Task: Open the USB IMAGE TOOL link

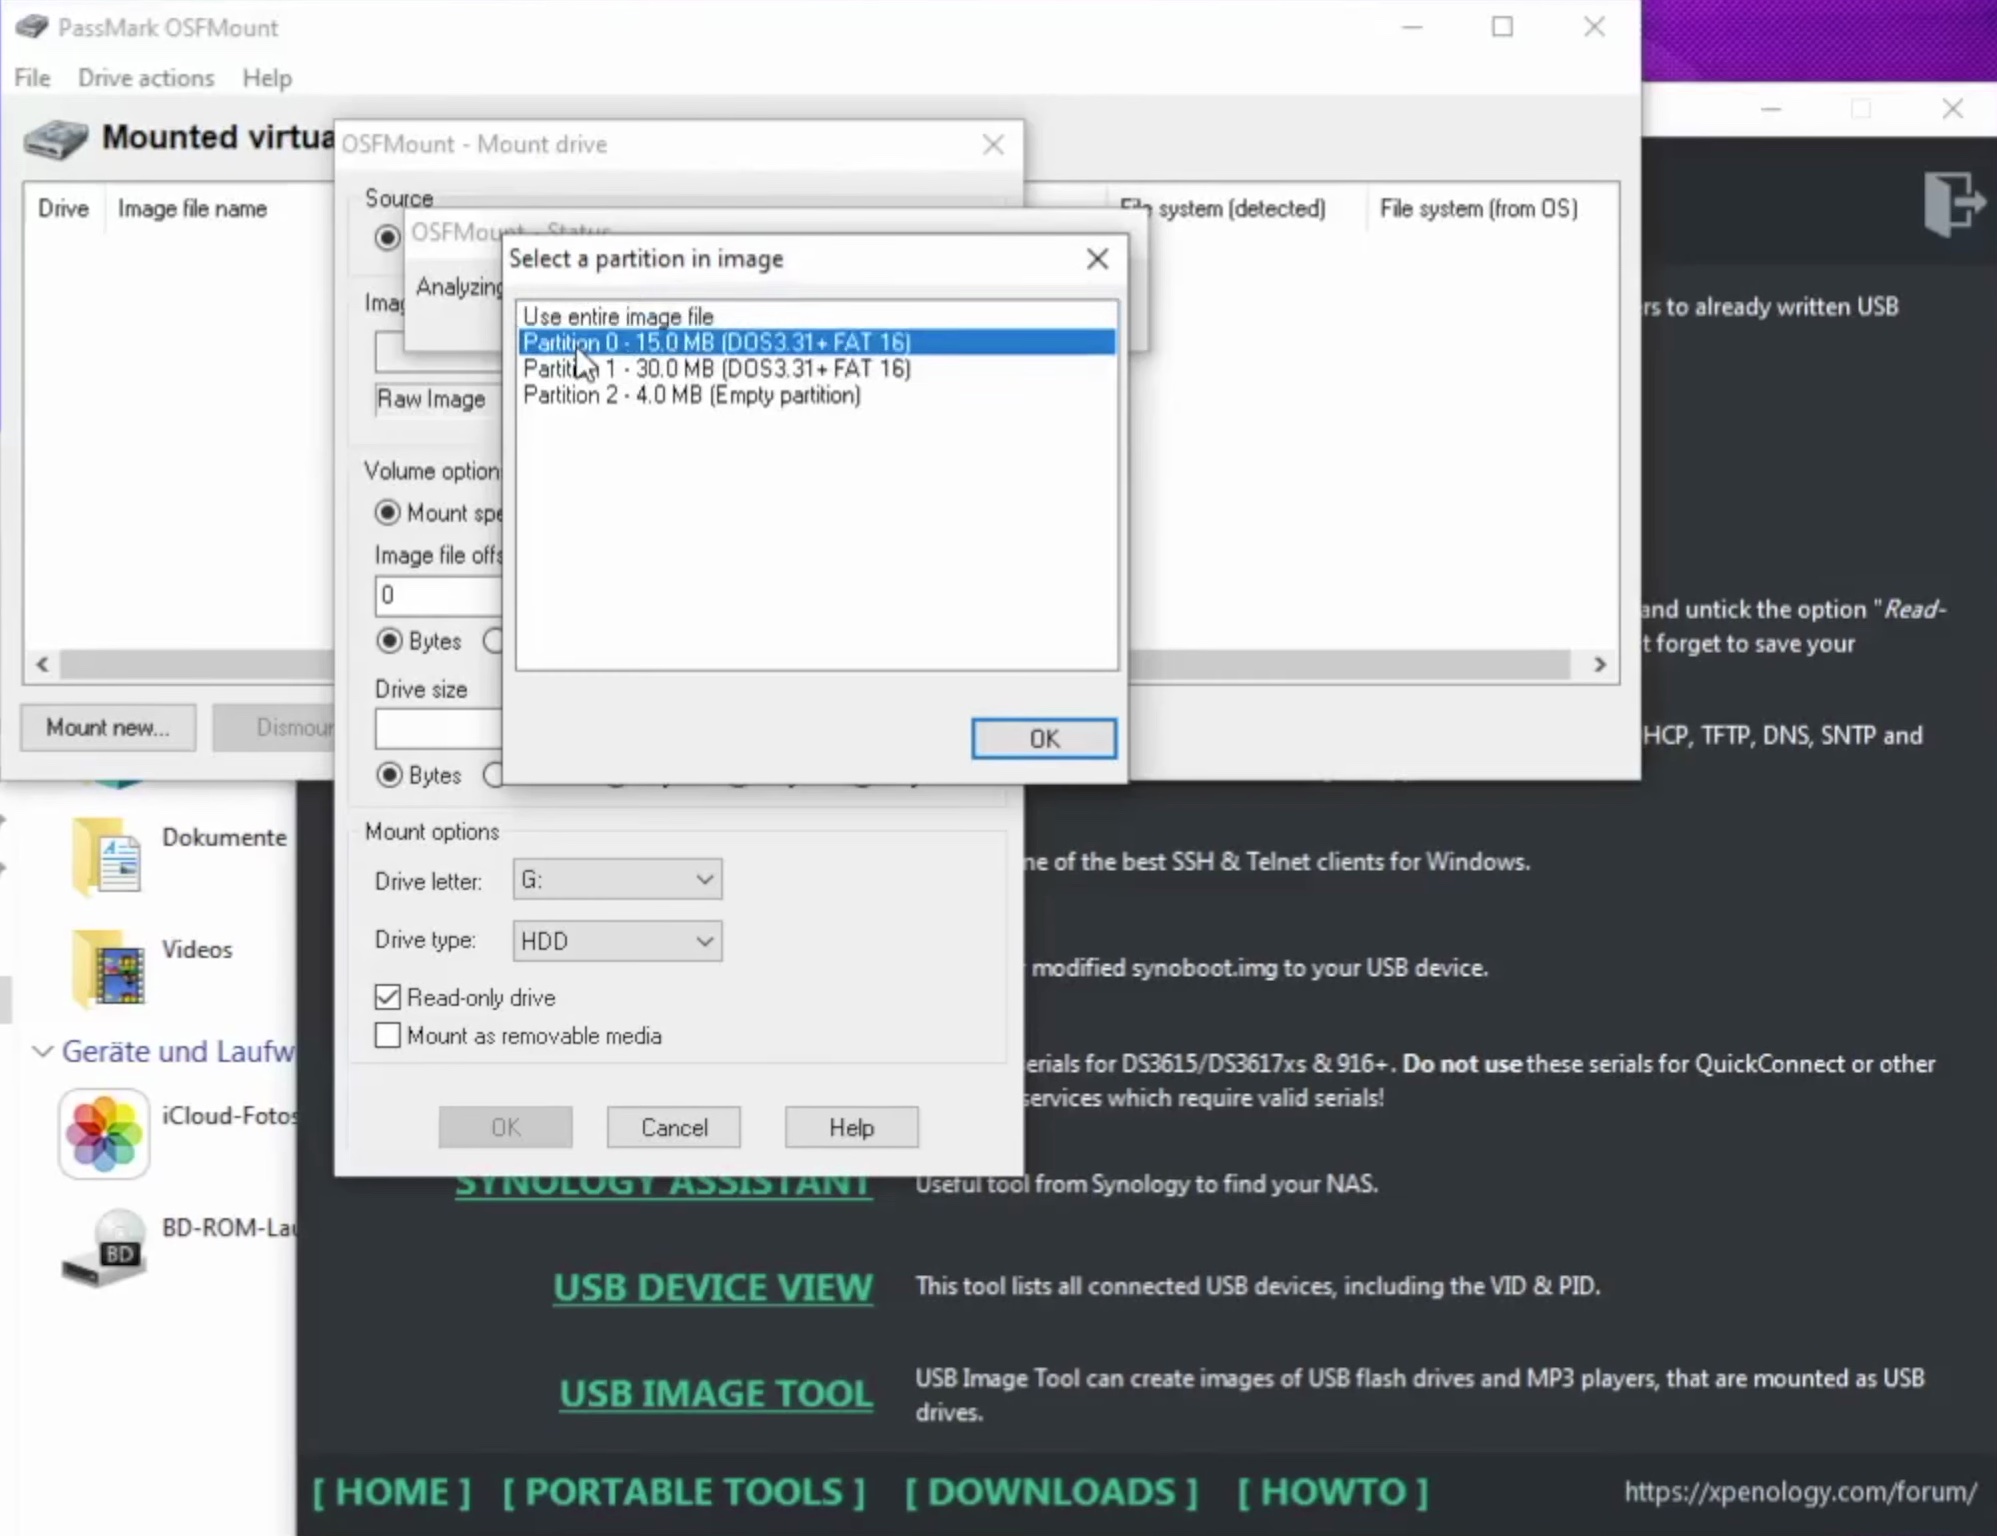Action: [716, 1393]
